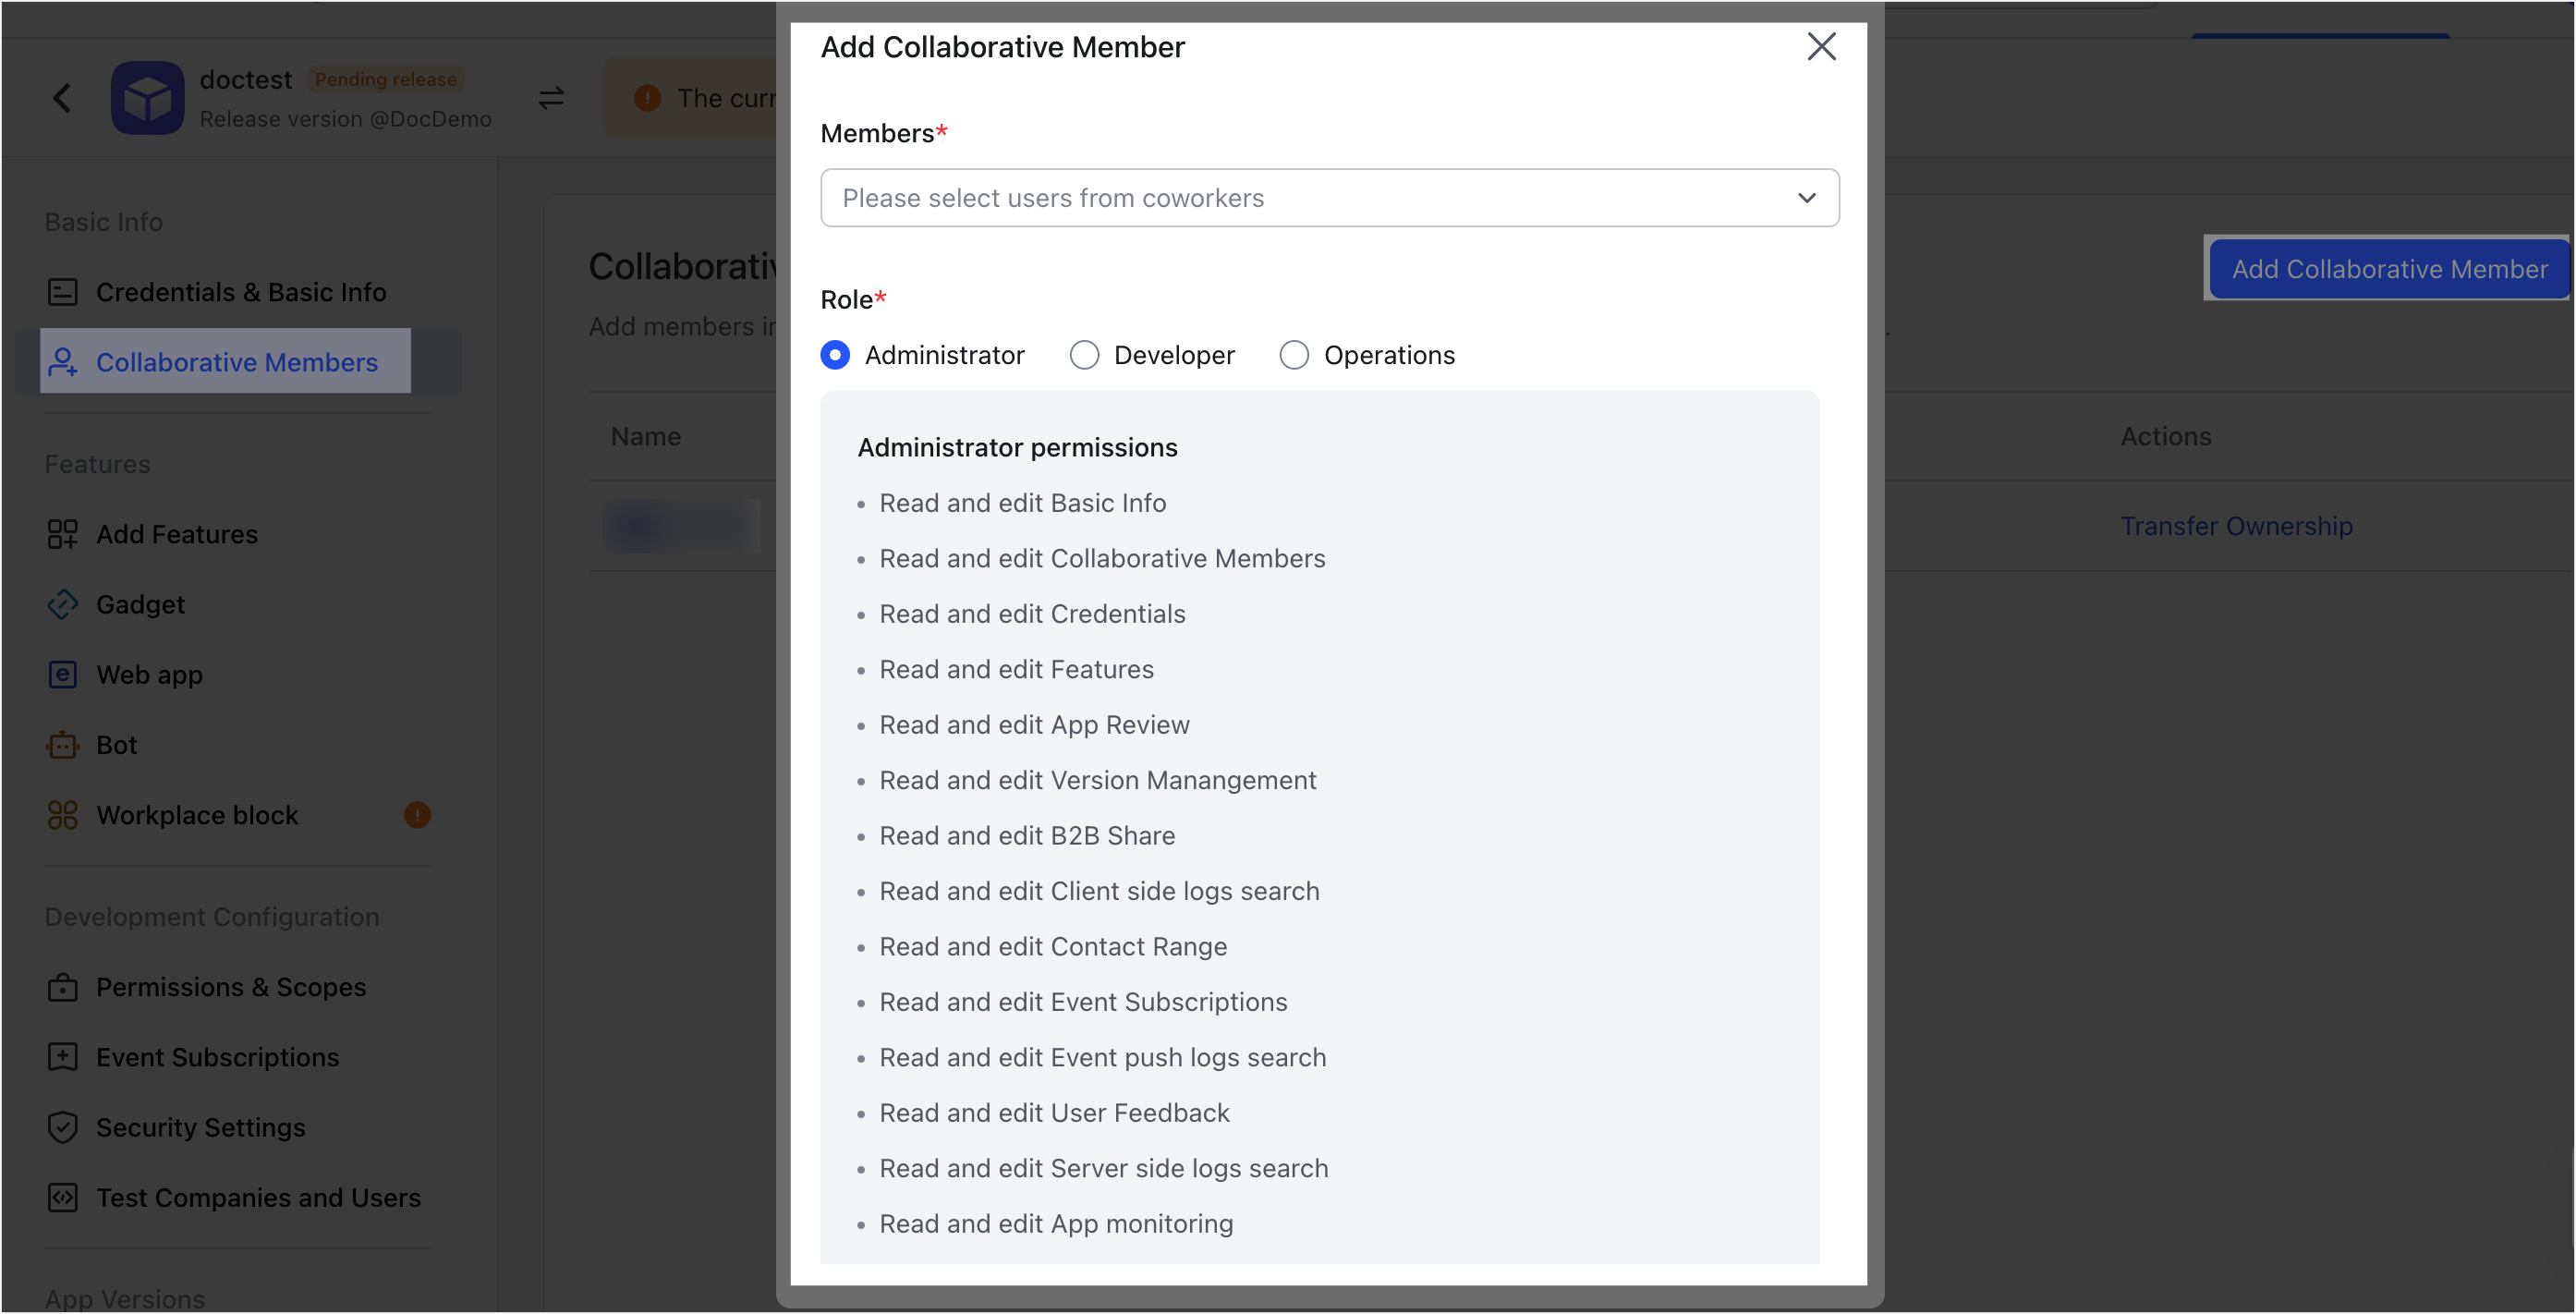The width and height of the screenshot is (2576, 1314).
Task: Click the Permissions & Scopes lock icon
Action: 62,987
